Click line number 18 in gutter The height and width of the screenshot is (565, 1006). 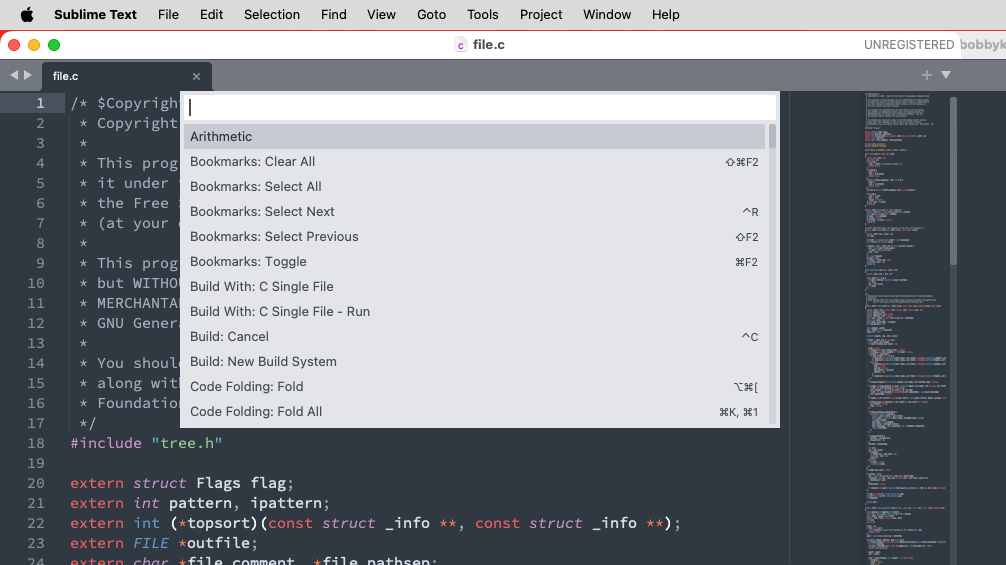point(36,443)
